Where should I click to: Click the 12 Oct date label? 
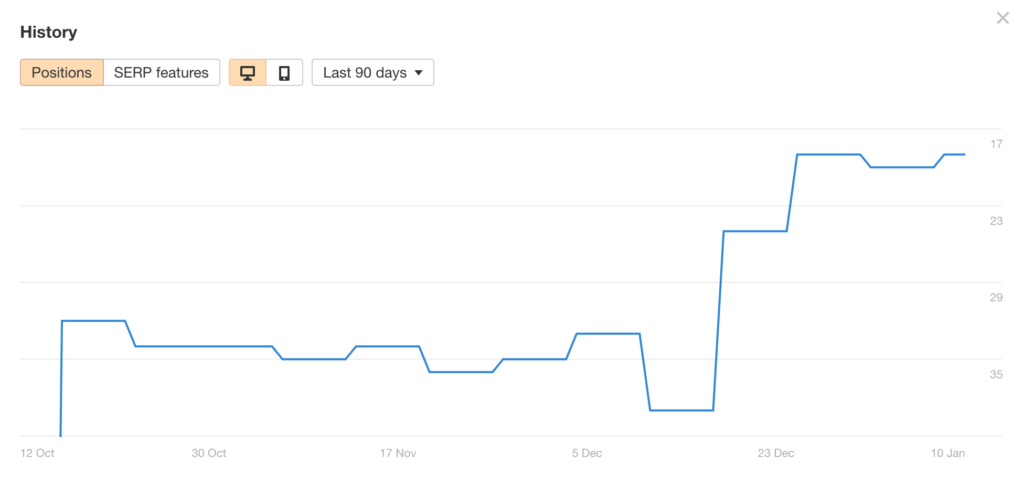click(x=37, y=453)
